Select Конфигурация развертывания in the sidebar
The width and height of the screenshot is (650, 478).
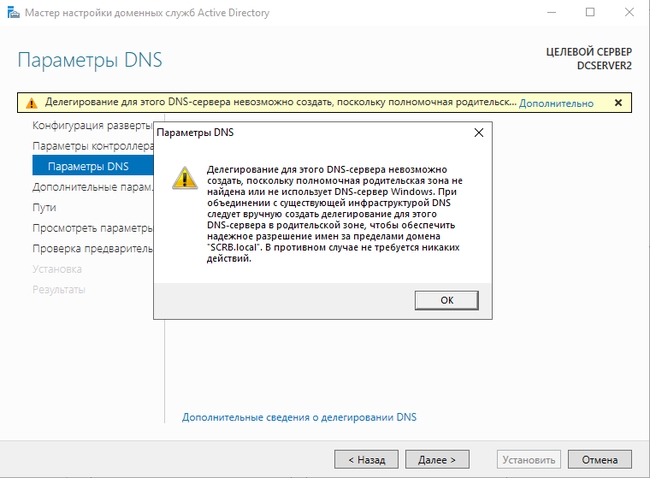pyautogui.click(x=92, y=125)
